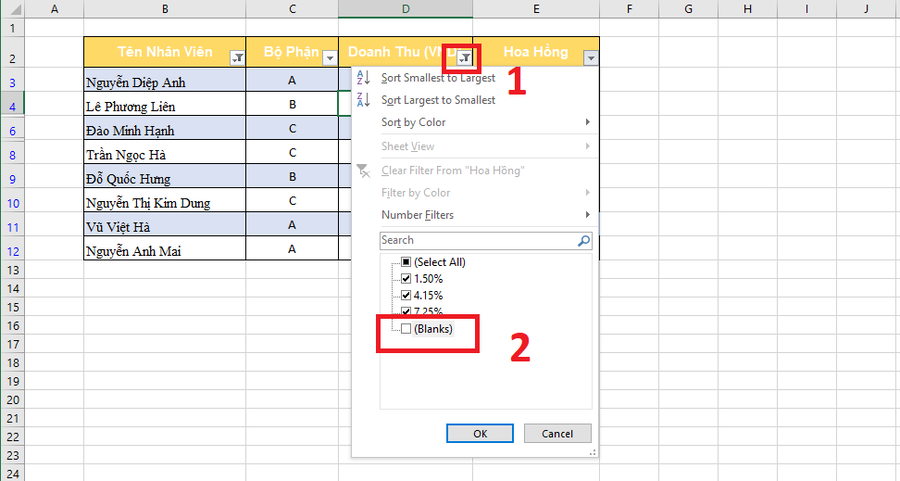
Task: Toggle the (Select All) checkbox
Action: (406, 262)
